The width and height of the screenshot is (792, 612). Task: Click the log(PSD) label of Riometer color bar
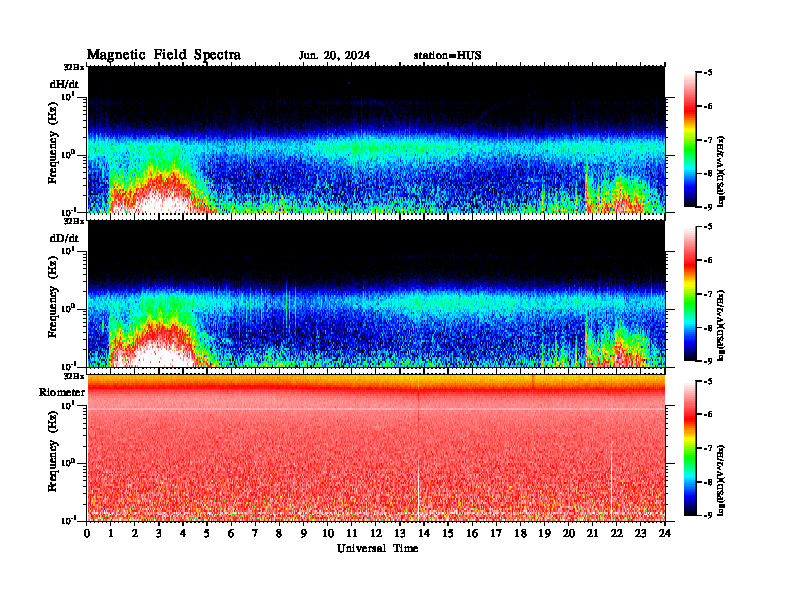(x=721, y=480)
